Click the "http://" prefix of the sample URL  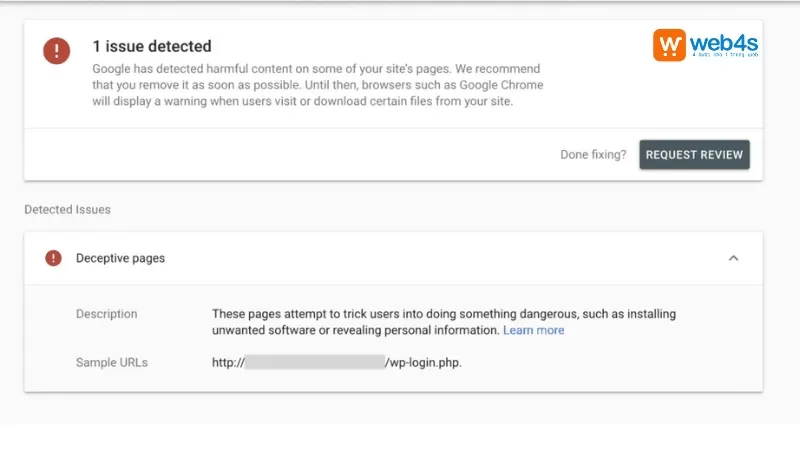[x=227, y=362]
